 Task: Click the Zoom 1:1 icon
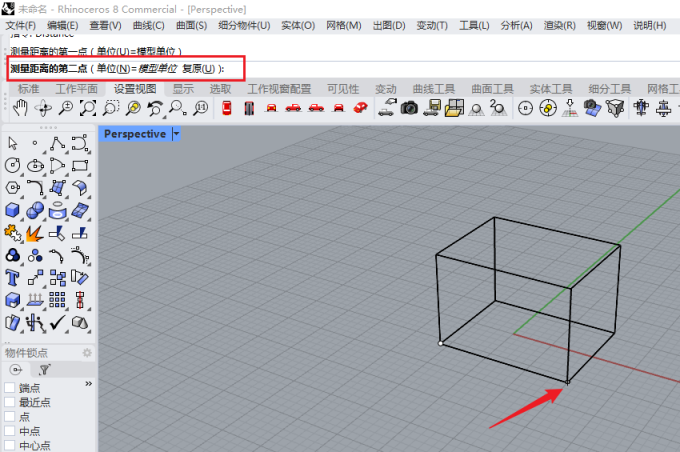[x=201, y=108]
